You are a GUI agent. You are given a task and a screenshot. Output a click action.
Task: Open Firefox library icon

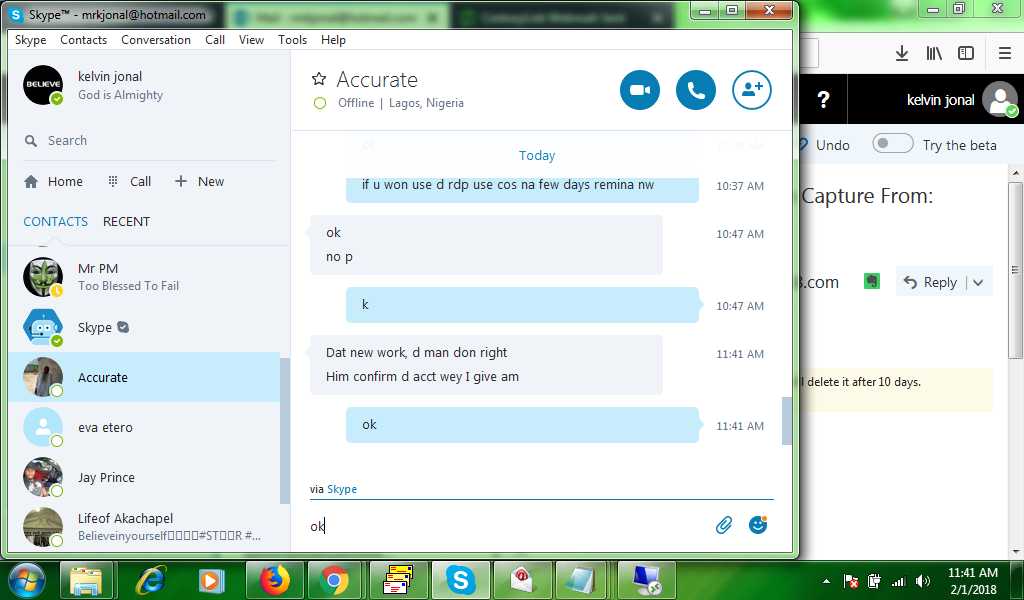pos(934,53)
